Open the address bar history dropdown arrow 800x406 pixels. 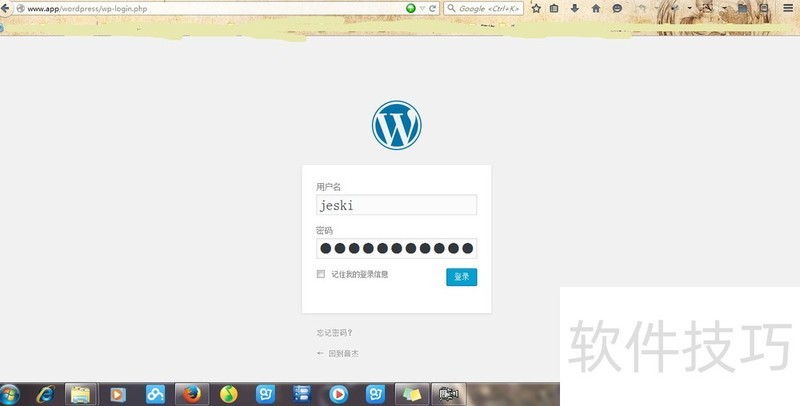click(x=422, y=9)
